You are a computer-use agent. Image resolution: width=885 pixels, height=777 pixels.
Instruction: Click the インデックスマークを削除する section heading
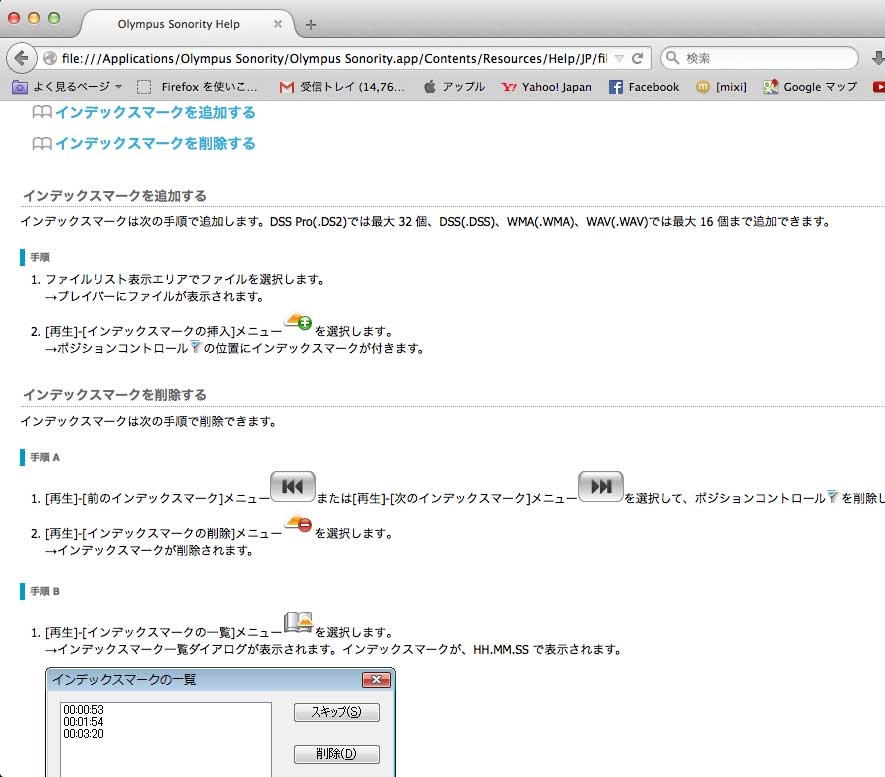click(x=115, y=394)
